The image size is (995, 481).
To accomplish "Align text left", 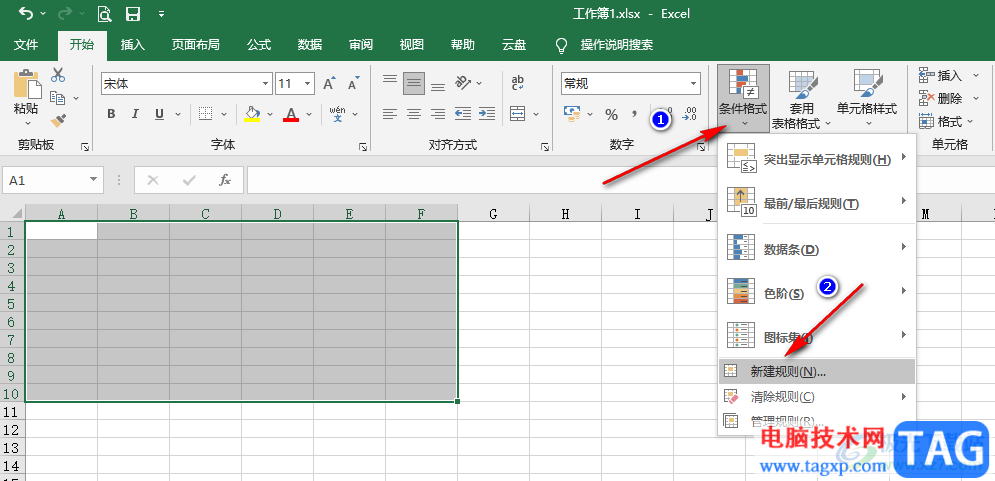I will (390, 114).
